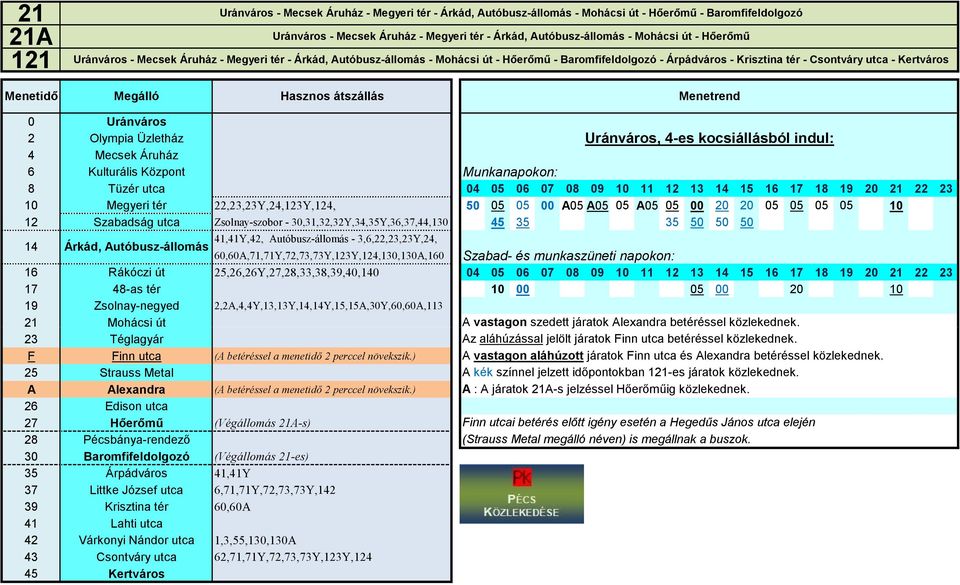The width and height of the screenshot is (960, 585).
Task: Select the Pécsbánya-rendező stop
Action: (136, 439)
